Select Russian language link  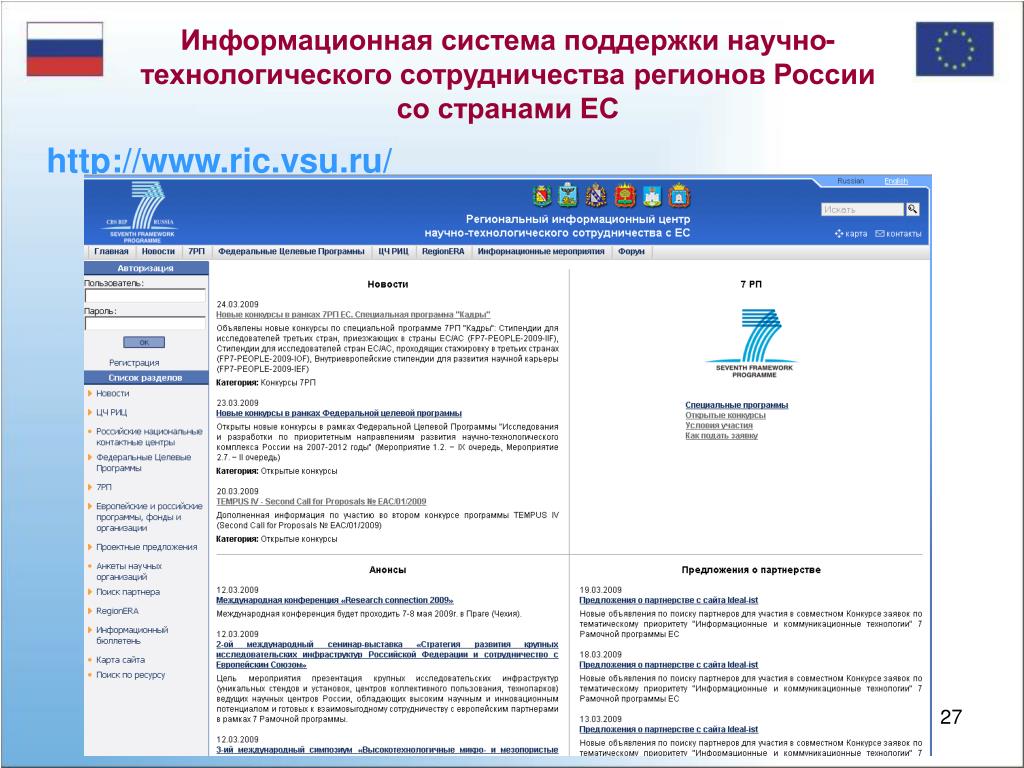point(850,181)
